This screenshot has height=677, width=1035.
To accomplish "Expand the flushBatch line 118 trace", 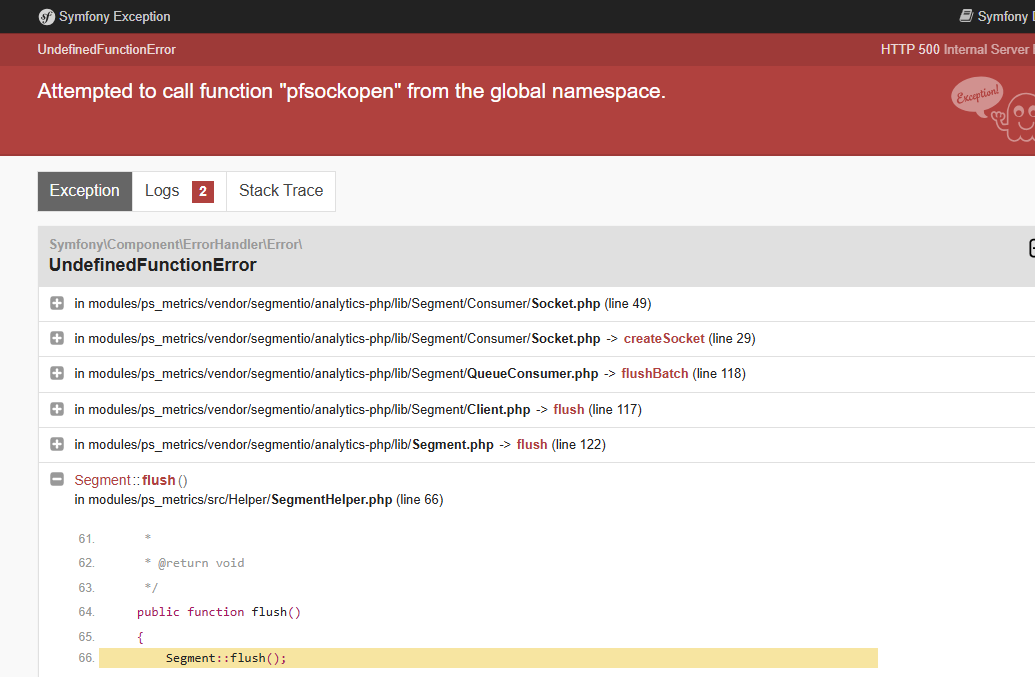I will tap(57, 373).
